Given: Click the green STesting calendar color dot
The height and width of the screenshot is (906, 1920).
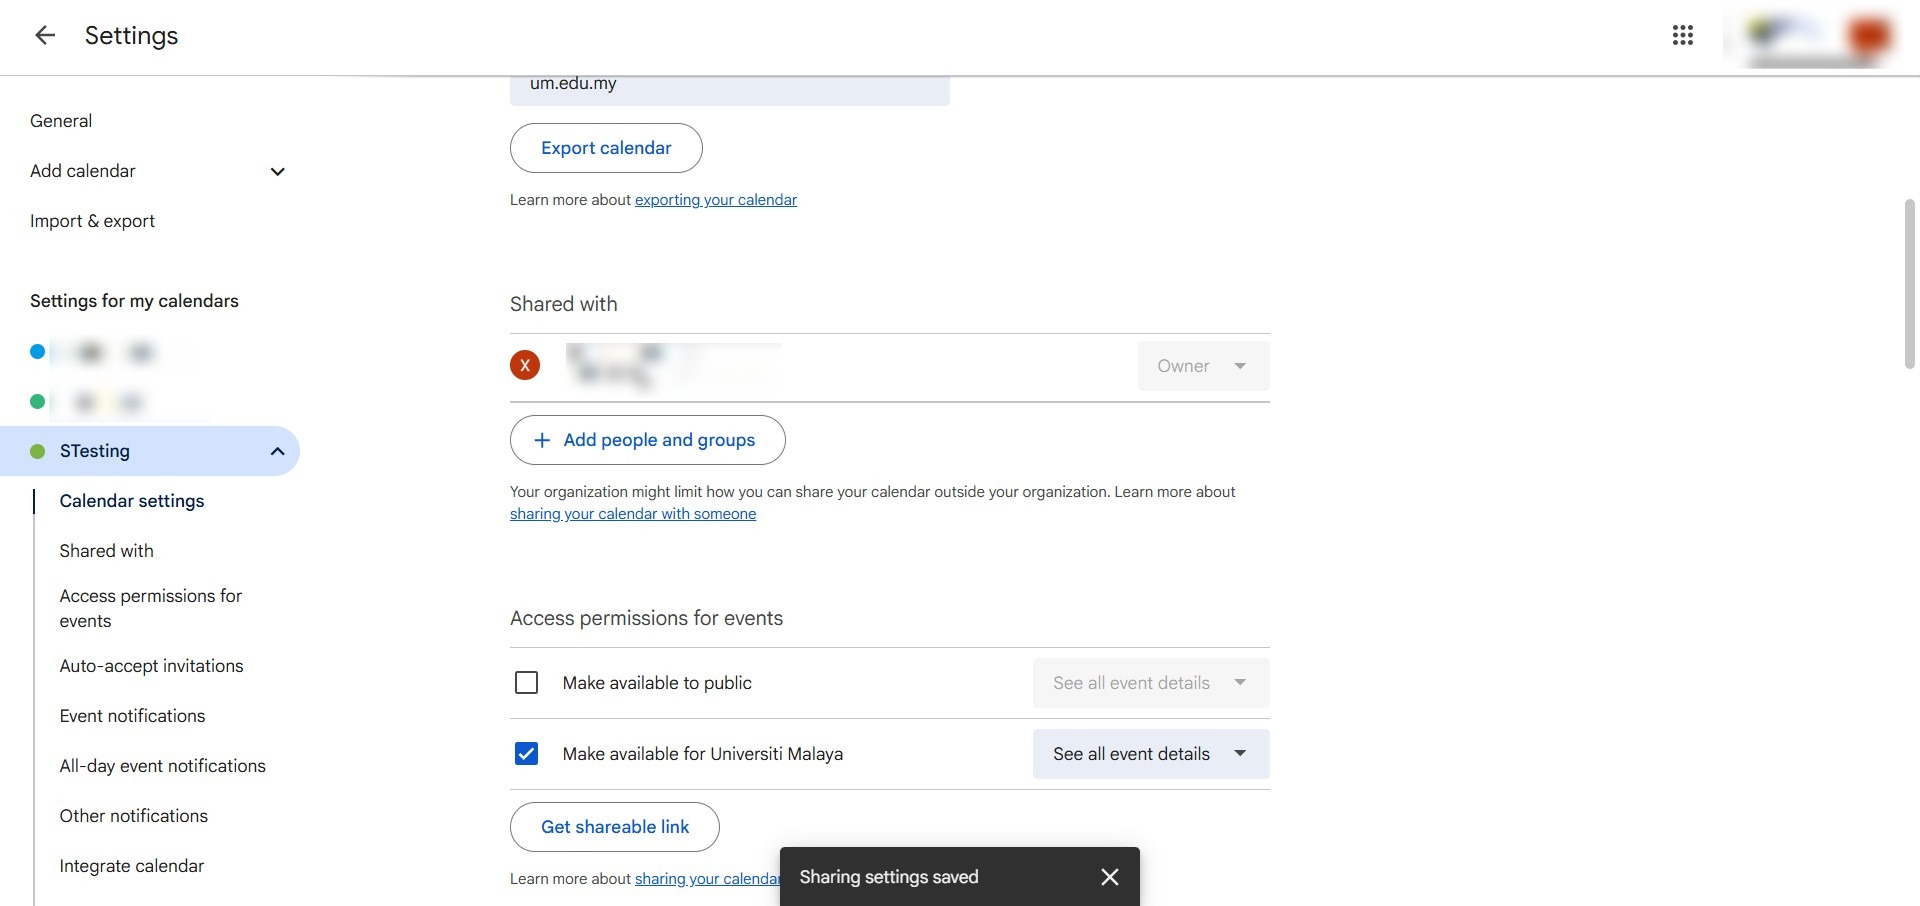Looking at the screenshot, I should pyautogui.click(x=38, y=451).
